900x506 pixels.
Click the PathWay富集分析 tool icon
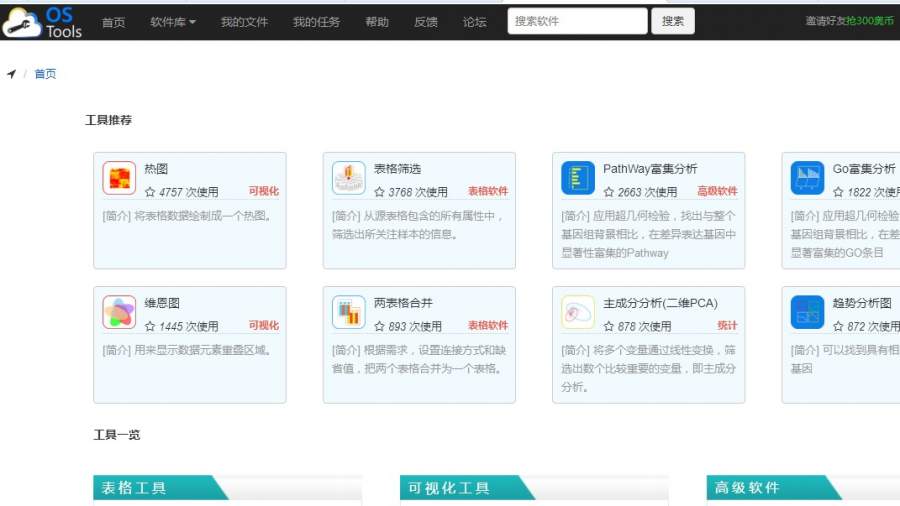pyautogui.click(x=578, y=178)
